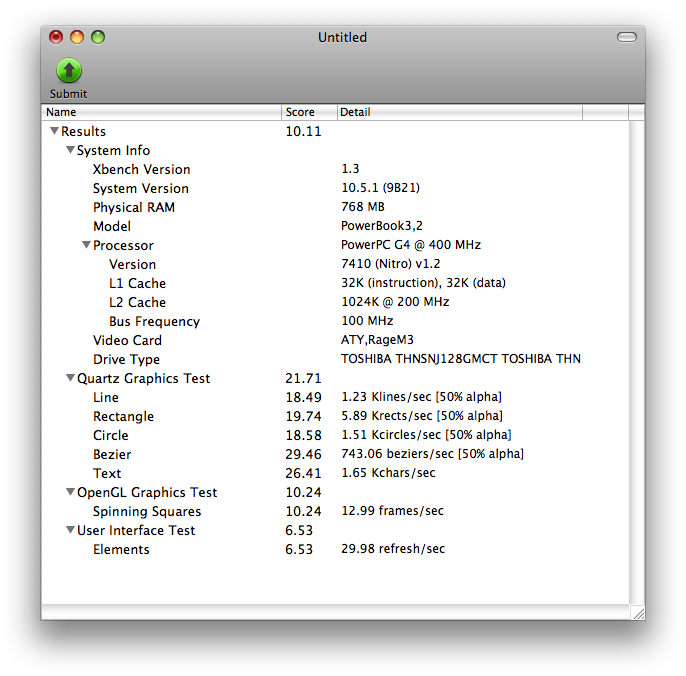The width and height of the screenshot is (686, 676).
Task: Click the PowerPC G4 @ 400 MHz value
Action: click(411, 245)
